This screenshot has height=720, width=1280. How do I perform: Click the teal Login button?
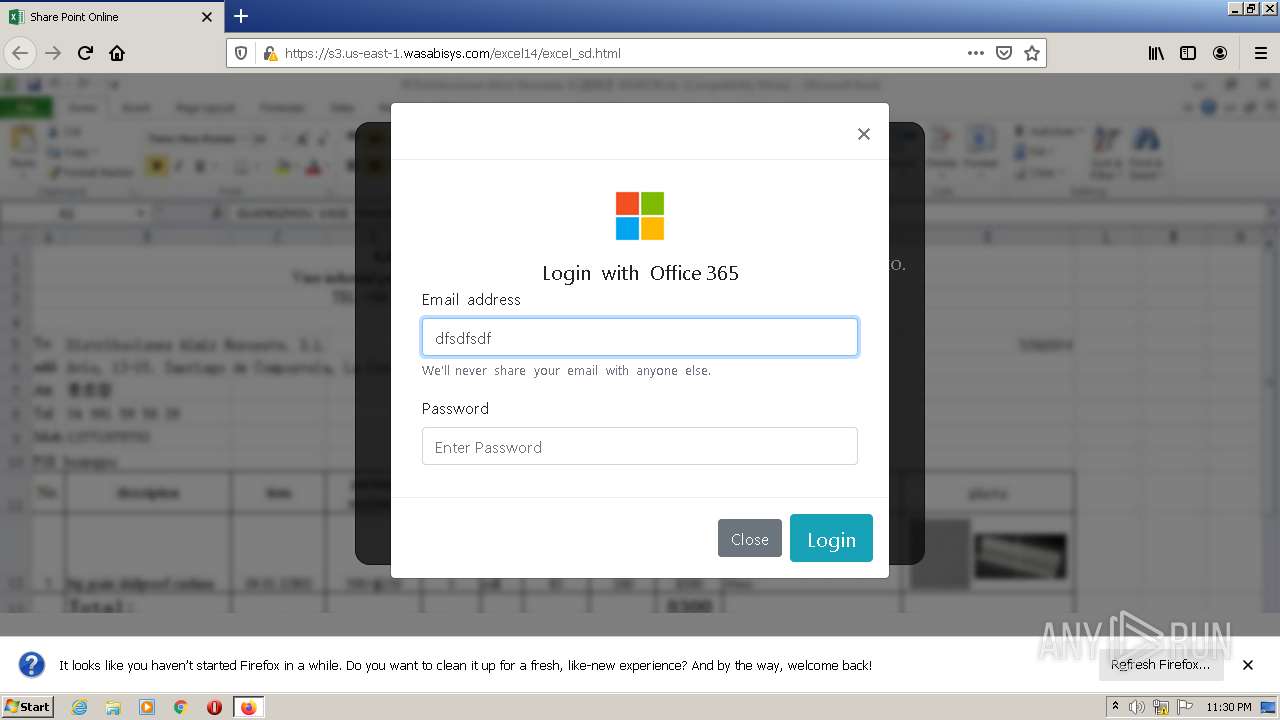pyautogui.click(x=831, y=539)
